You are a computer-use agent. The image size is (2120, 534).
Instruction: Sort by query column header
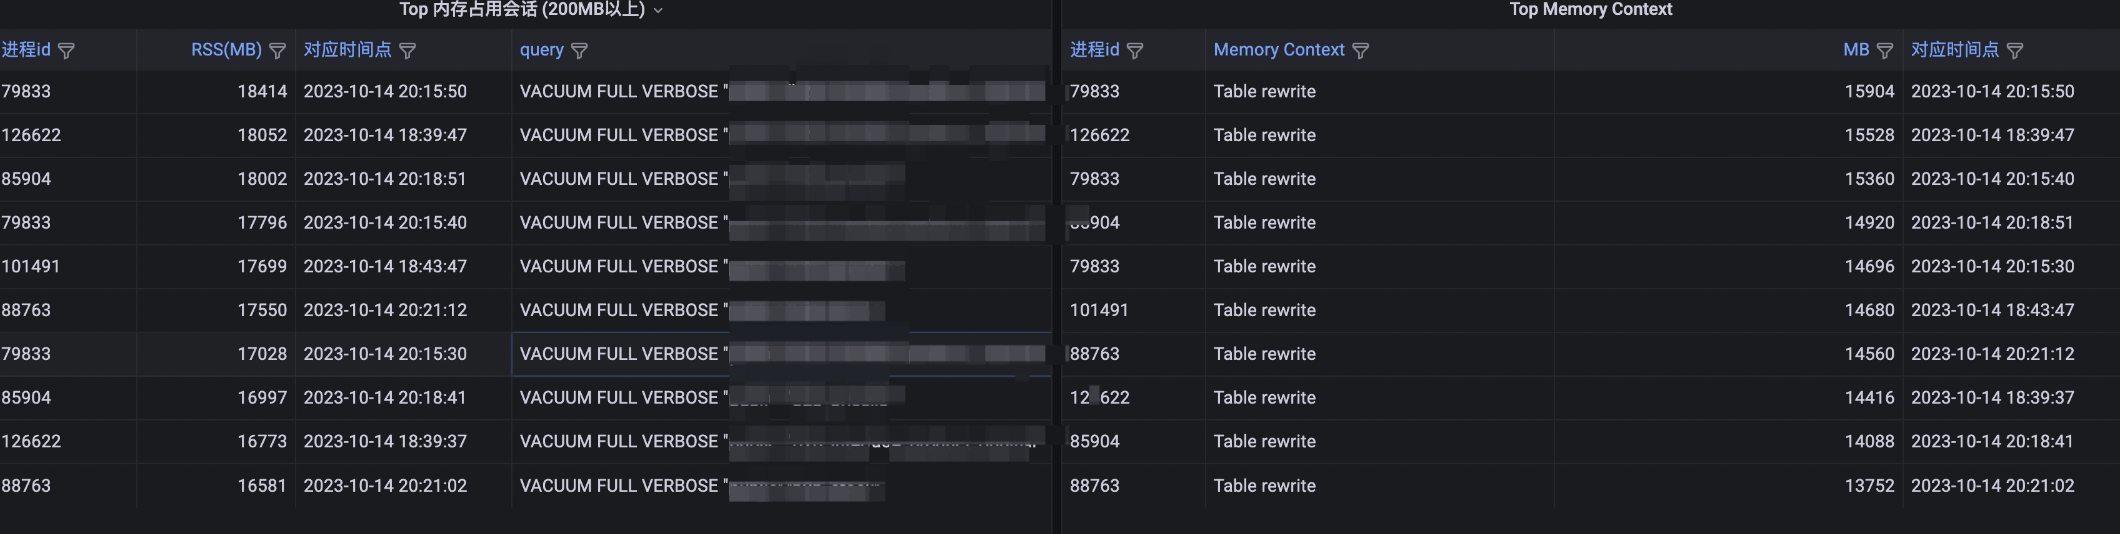[541, 50]
